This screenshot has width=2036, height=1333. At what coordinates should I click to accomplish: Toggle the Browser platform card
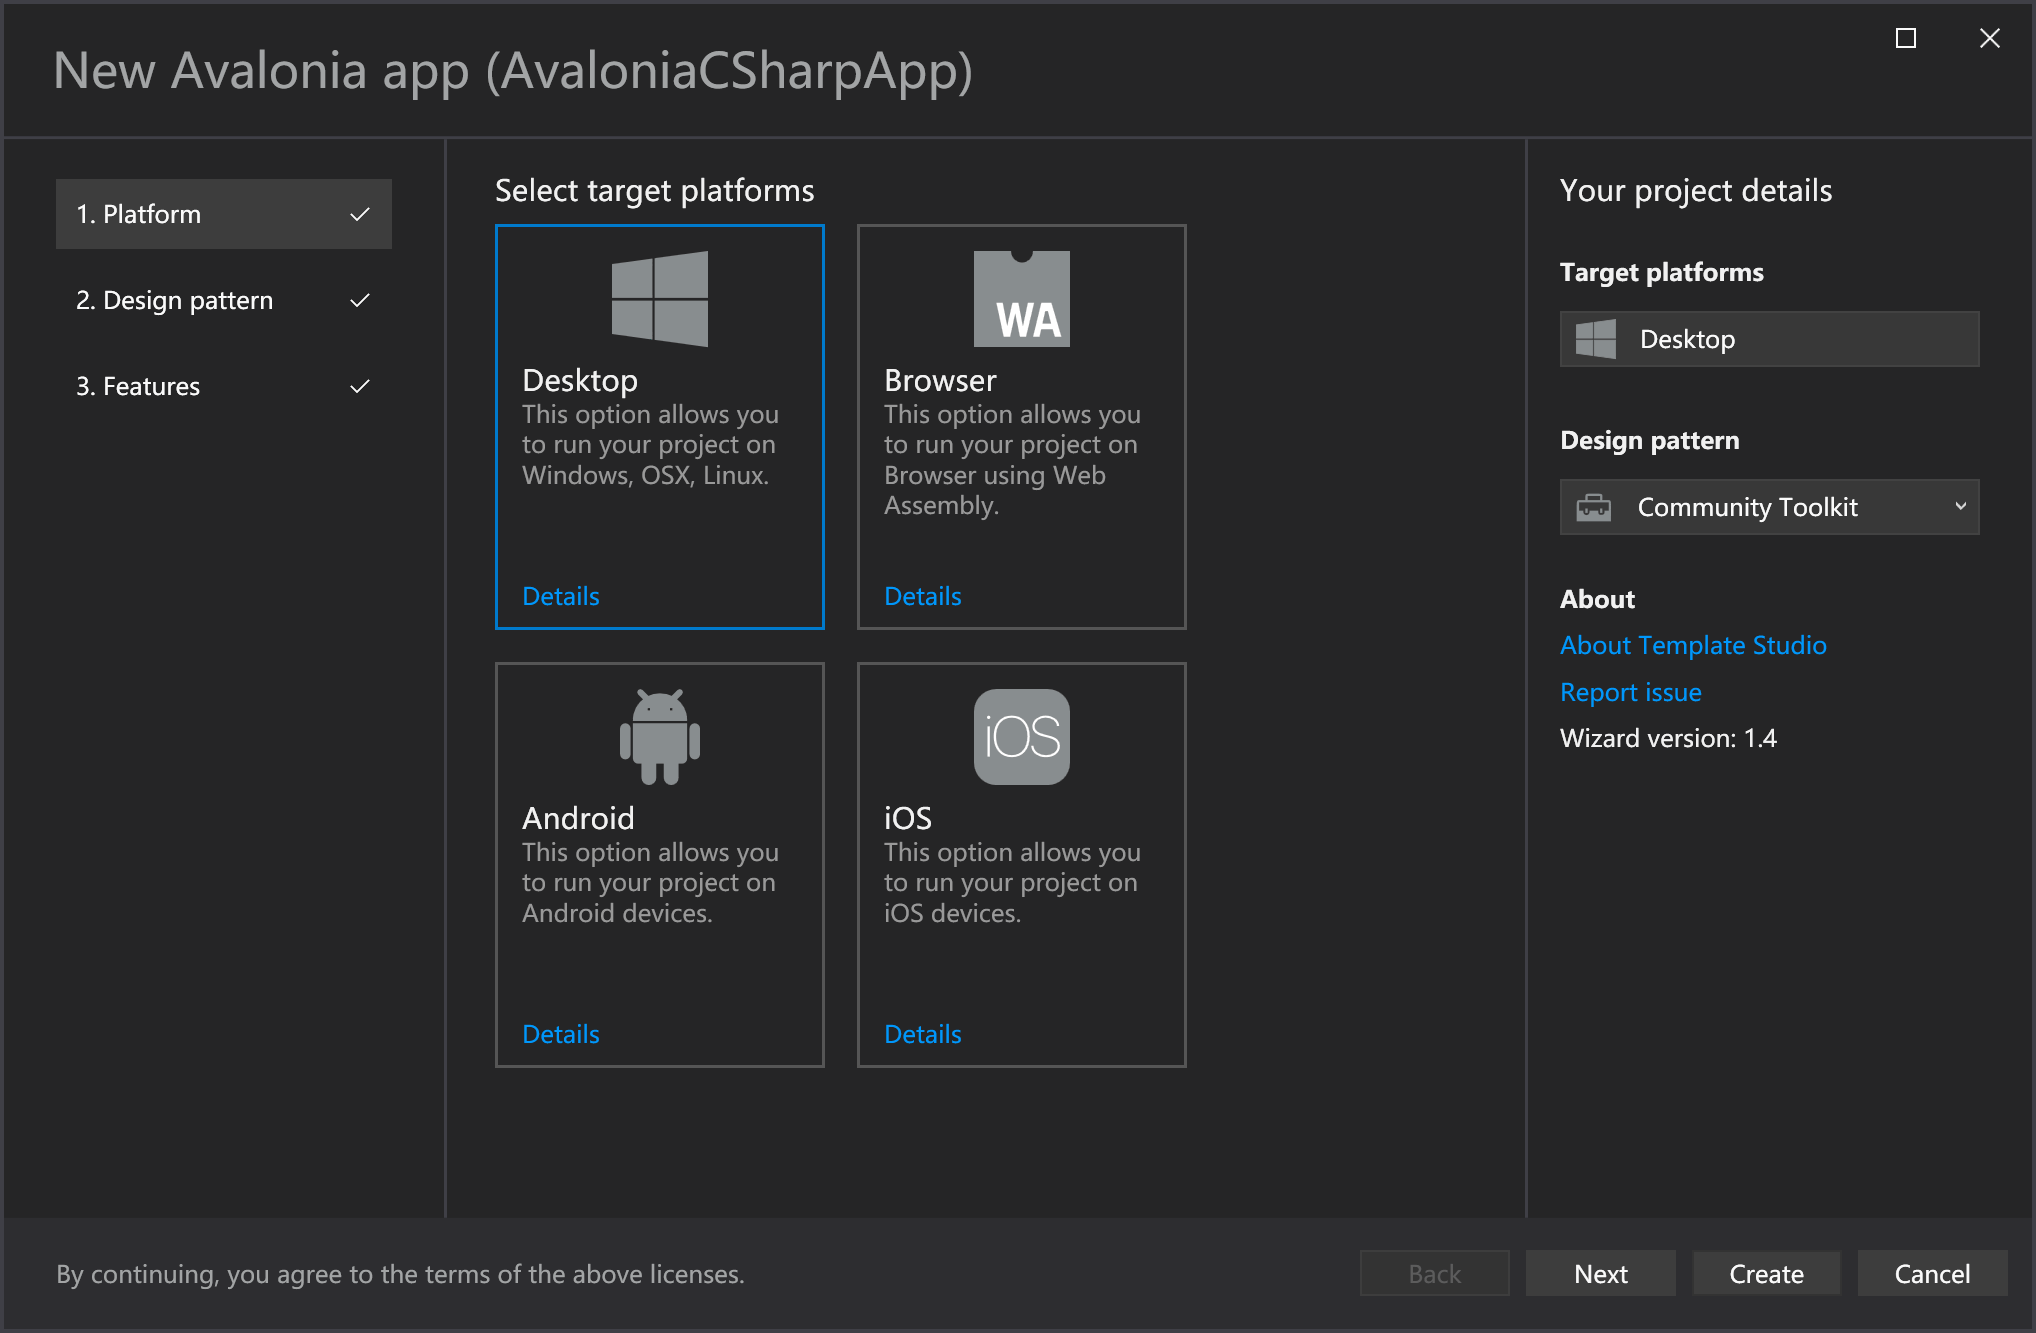1022,427
